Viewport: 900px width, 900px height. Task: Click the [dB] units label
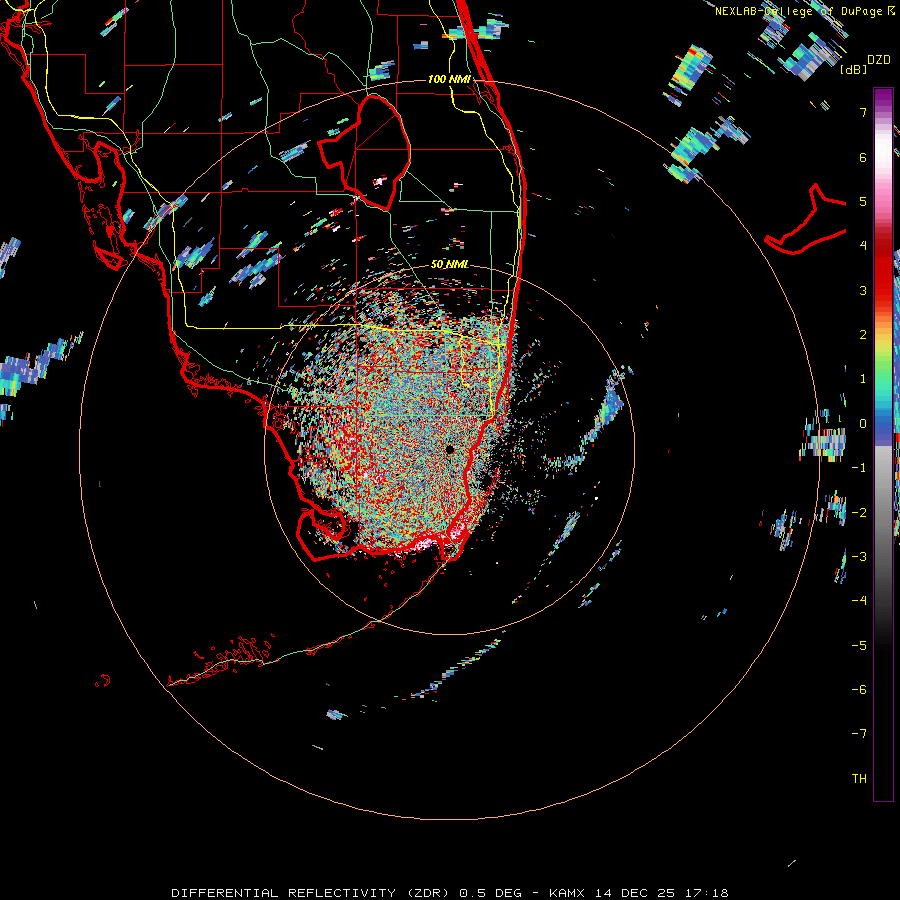853,69
